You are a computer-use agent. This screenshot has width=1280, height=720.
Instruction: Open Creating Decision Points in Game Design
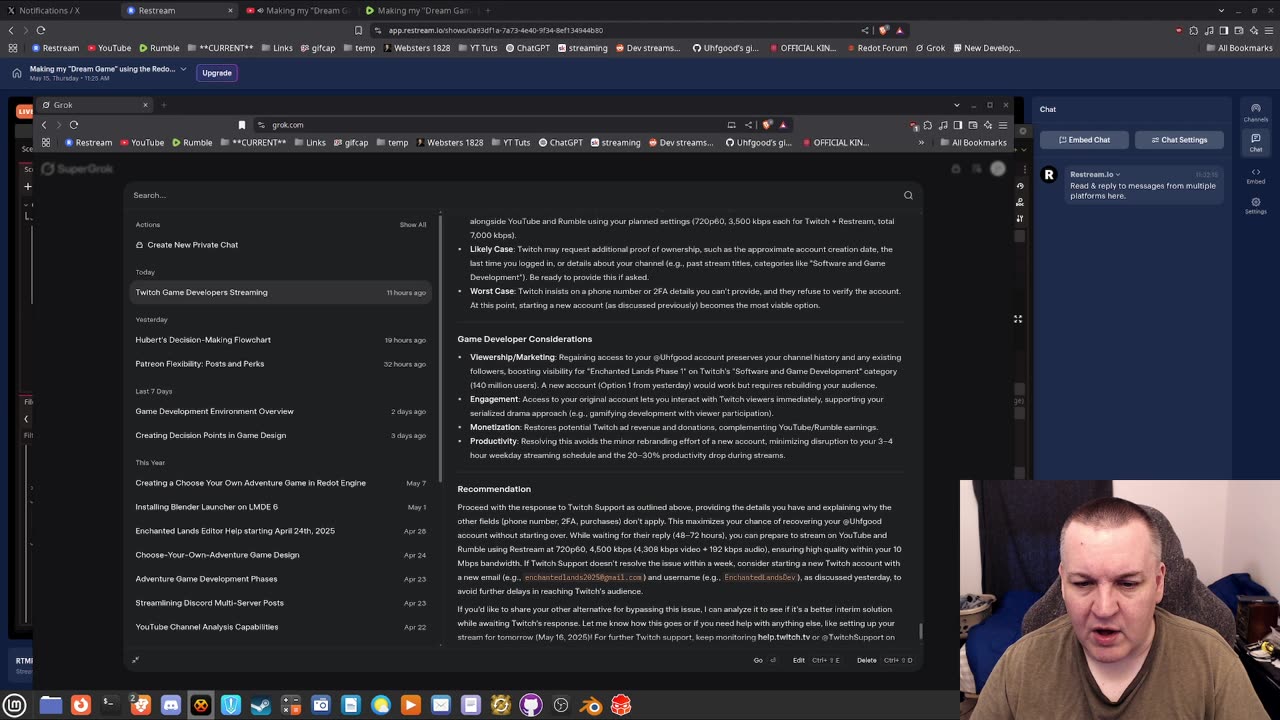(281, 435)
